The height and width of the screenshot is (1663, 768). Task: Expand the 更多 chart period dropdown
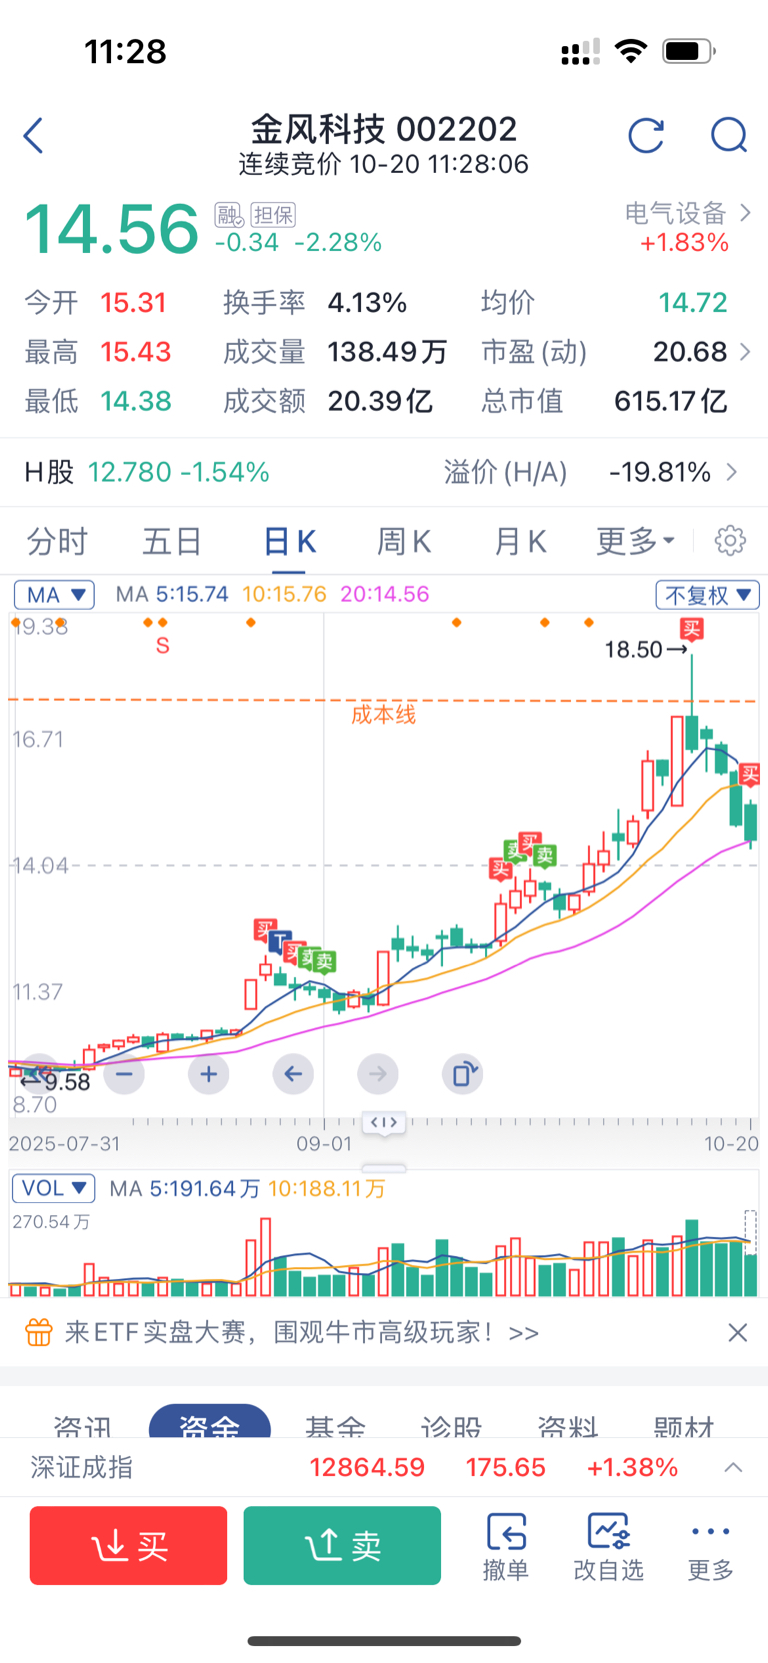pos(636,541)
